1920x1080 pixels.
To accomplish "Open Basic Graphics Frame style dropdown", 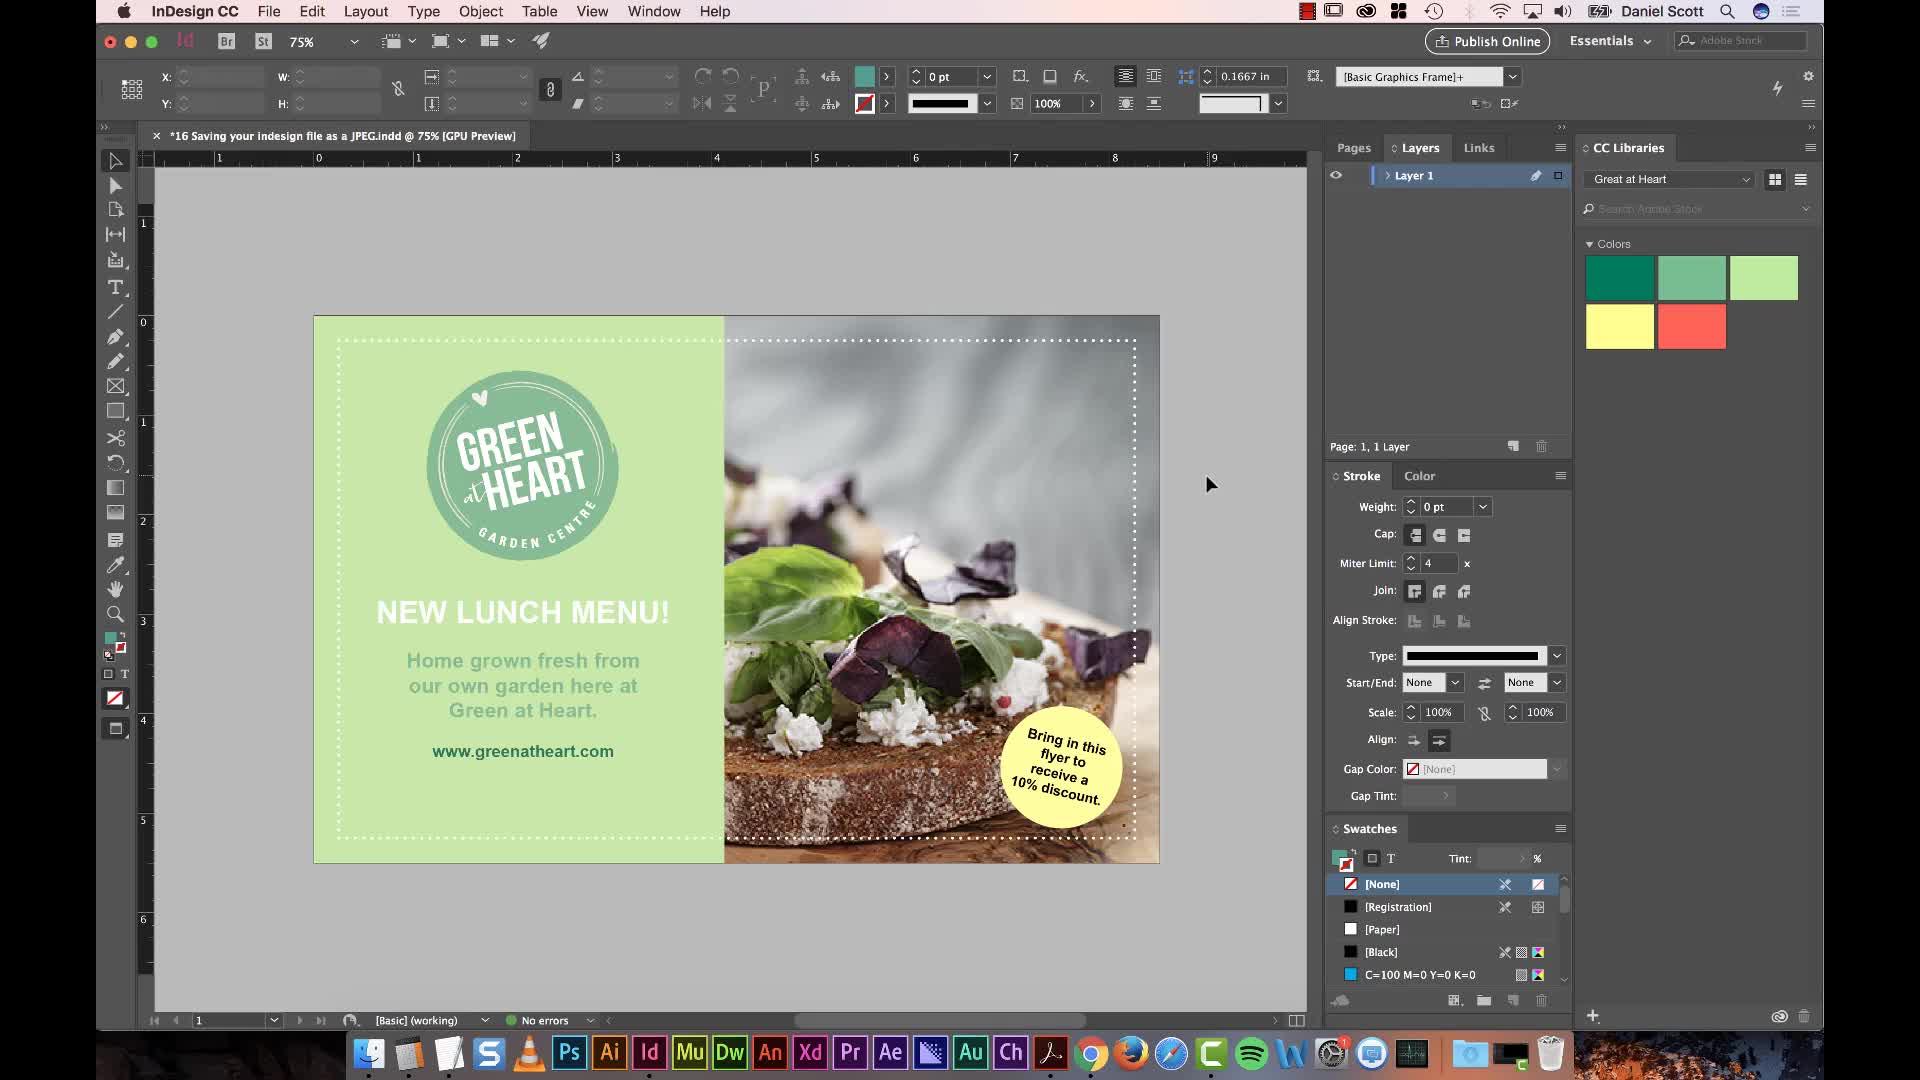I will (1513, 76).
